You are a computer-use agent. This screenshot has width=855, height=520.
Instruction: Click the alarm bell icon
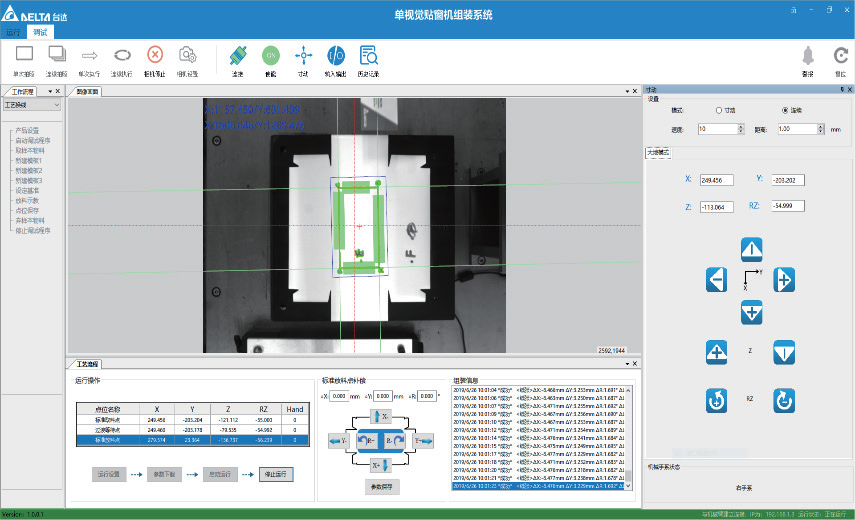(808, 56)
